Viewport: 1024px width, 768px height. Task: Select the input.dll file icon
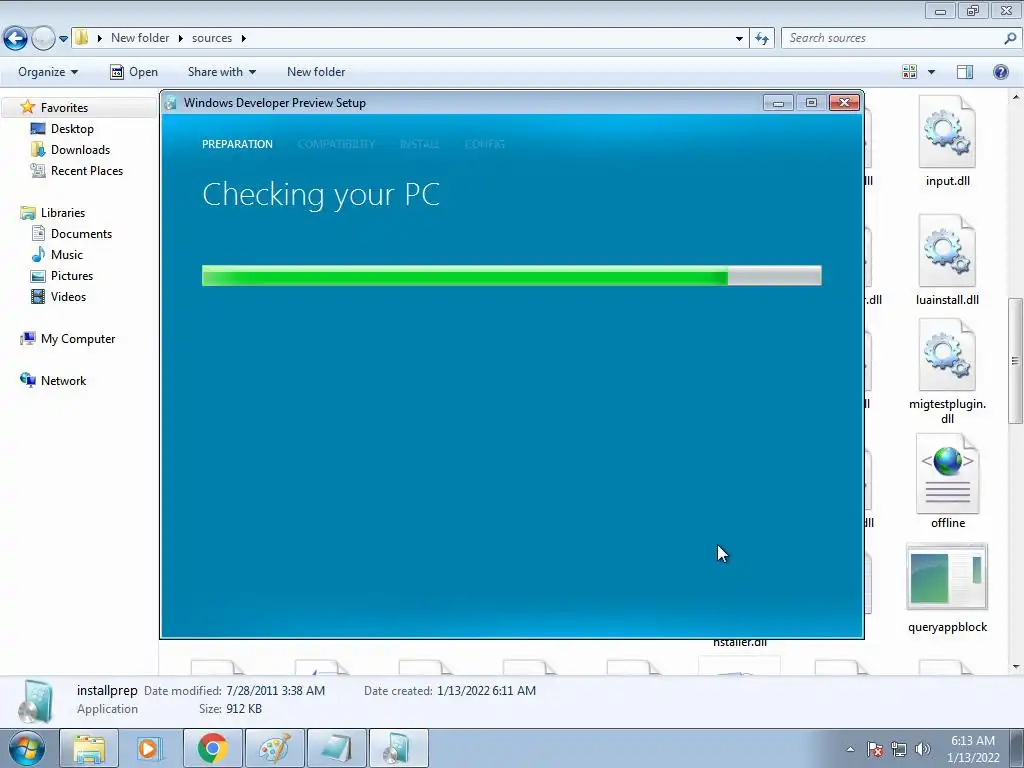[947, 133]
